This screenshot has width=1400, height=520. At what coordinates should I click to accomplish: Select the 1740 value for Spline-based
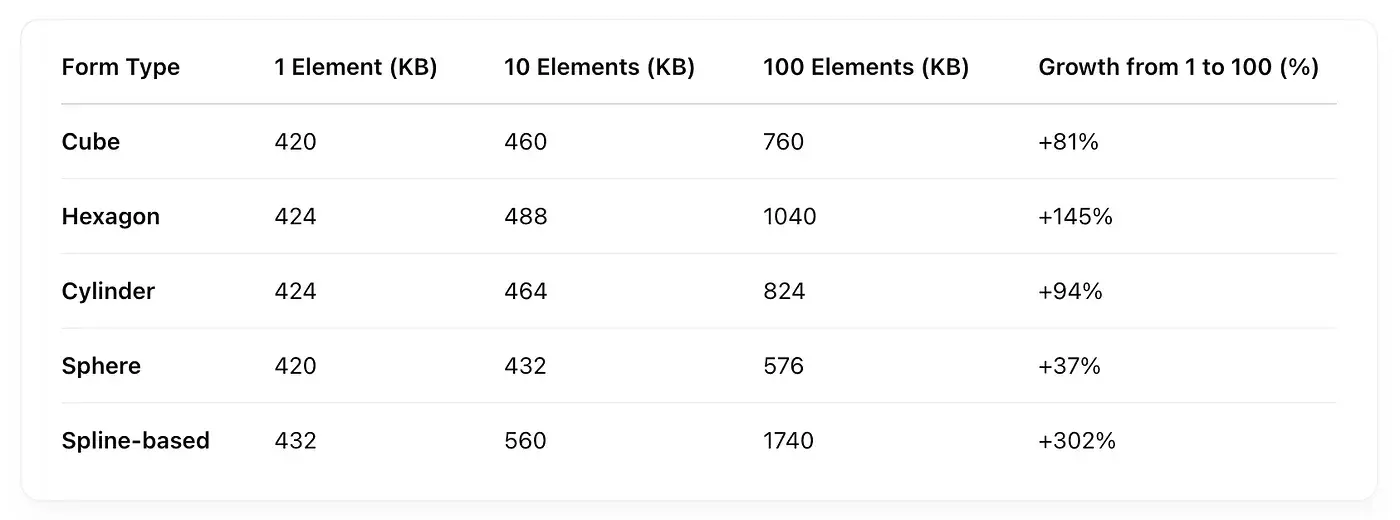[x=789, y=440]
